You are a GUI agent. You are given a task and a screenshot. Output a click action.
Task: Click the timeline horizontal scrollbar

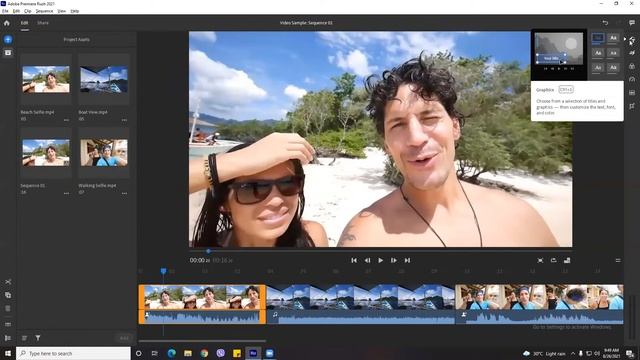pyautogui.click(x=202, y=341)
